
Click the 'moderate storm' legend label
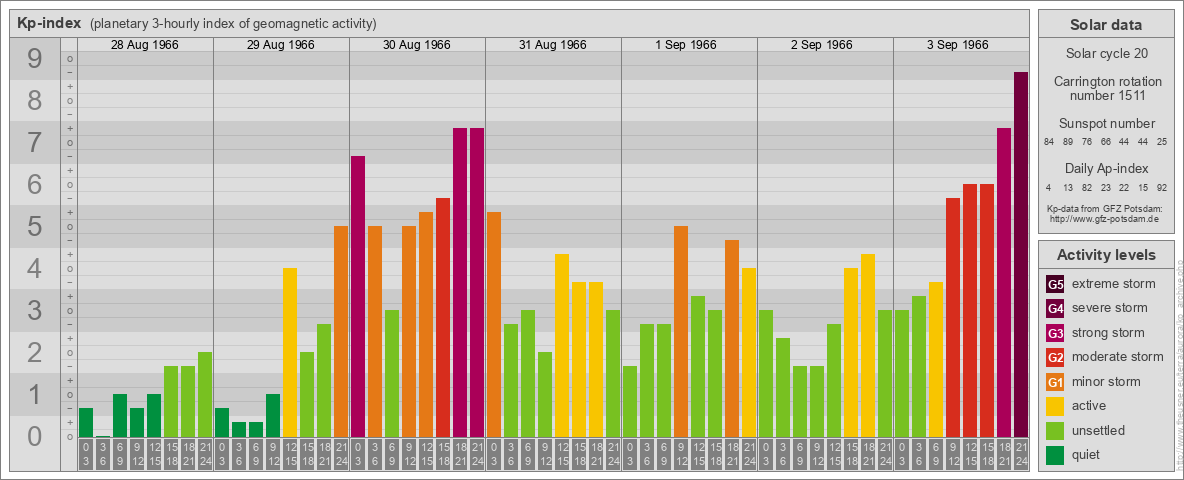tap(1118, 357)
